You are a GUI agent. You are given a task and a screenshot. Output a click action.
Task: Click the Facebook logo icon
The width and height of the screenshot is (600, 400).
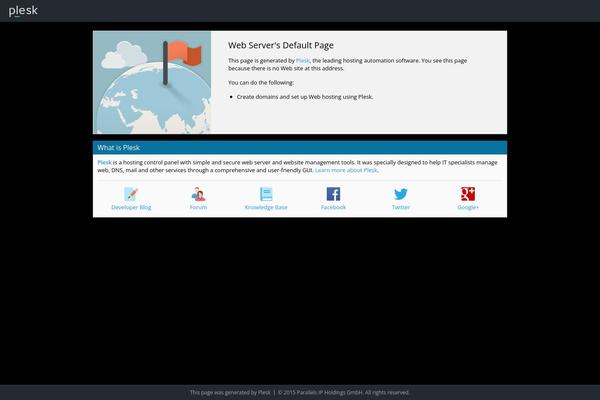tap(333, 194)
